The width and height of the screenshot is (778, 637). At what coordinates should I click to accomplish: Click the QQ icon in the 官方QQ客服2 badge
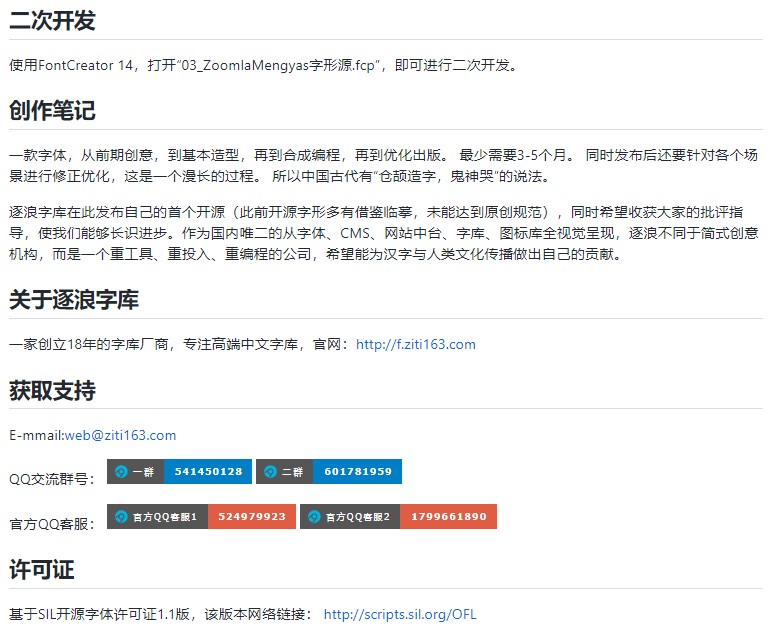click(314, 516)
